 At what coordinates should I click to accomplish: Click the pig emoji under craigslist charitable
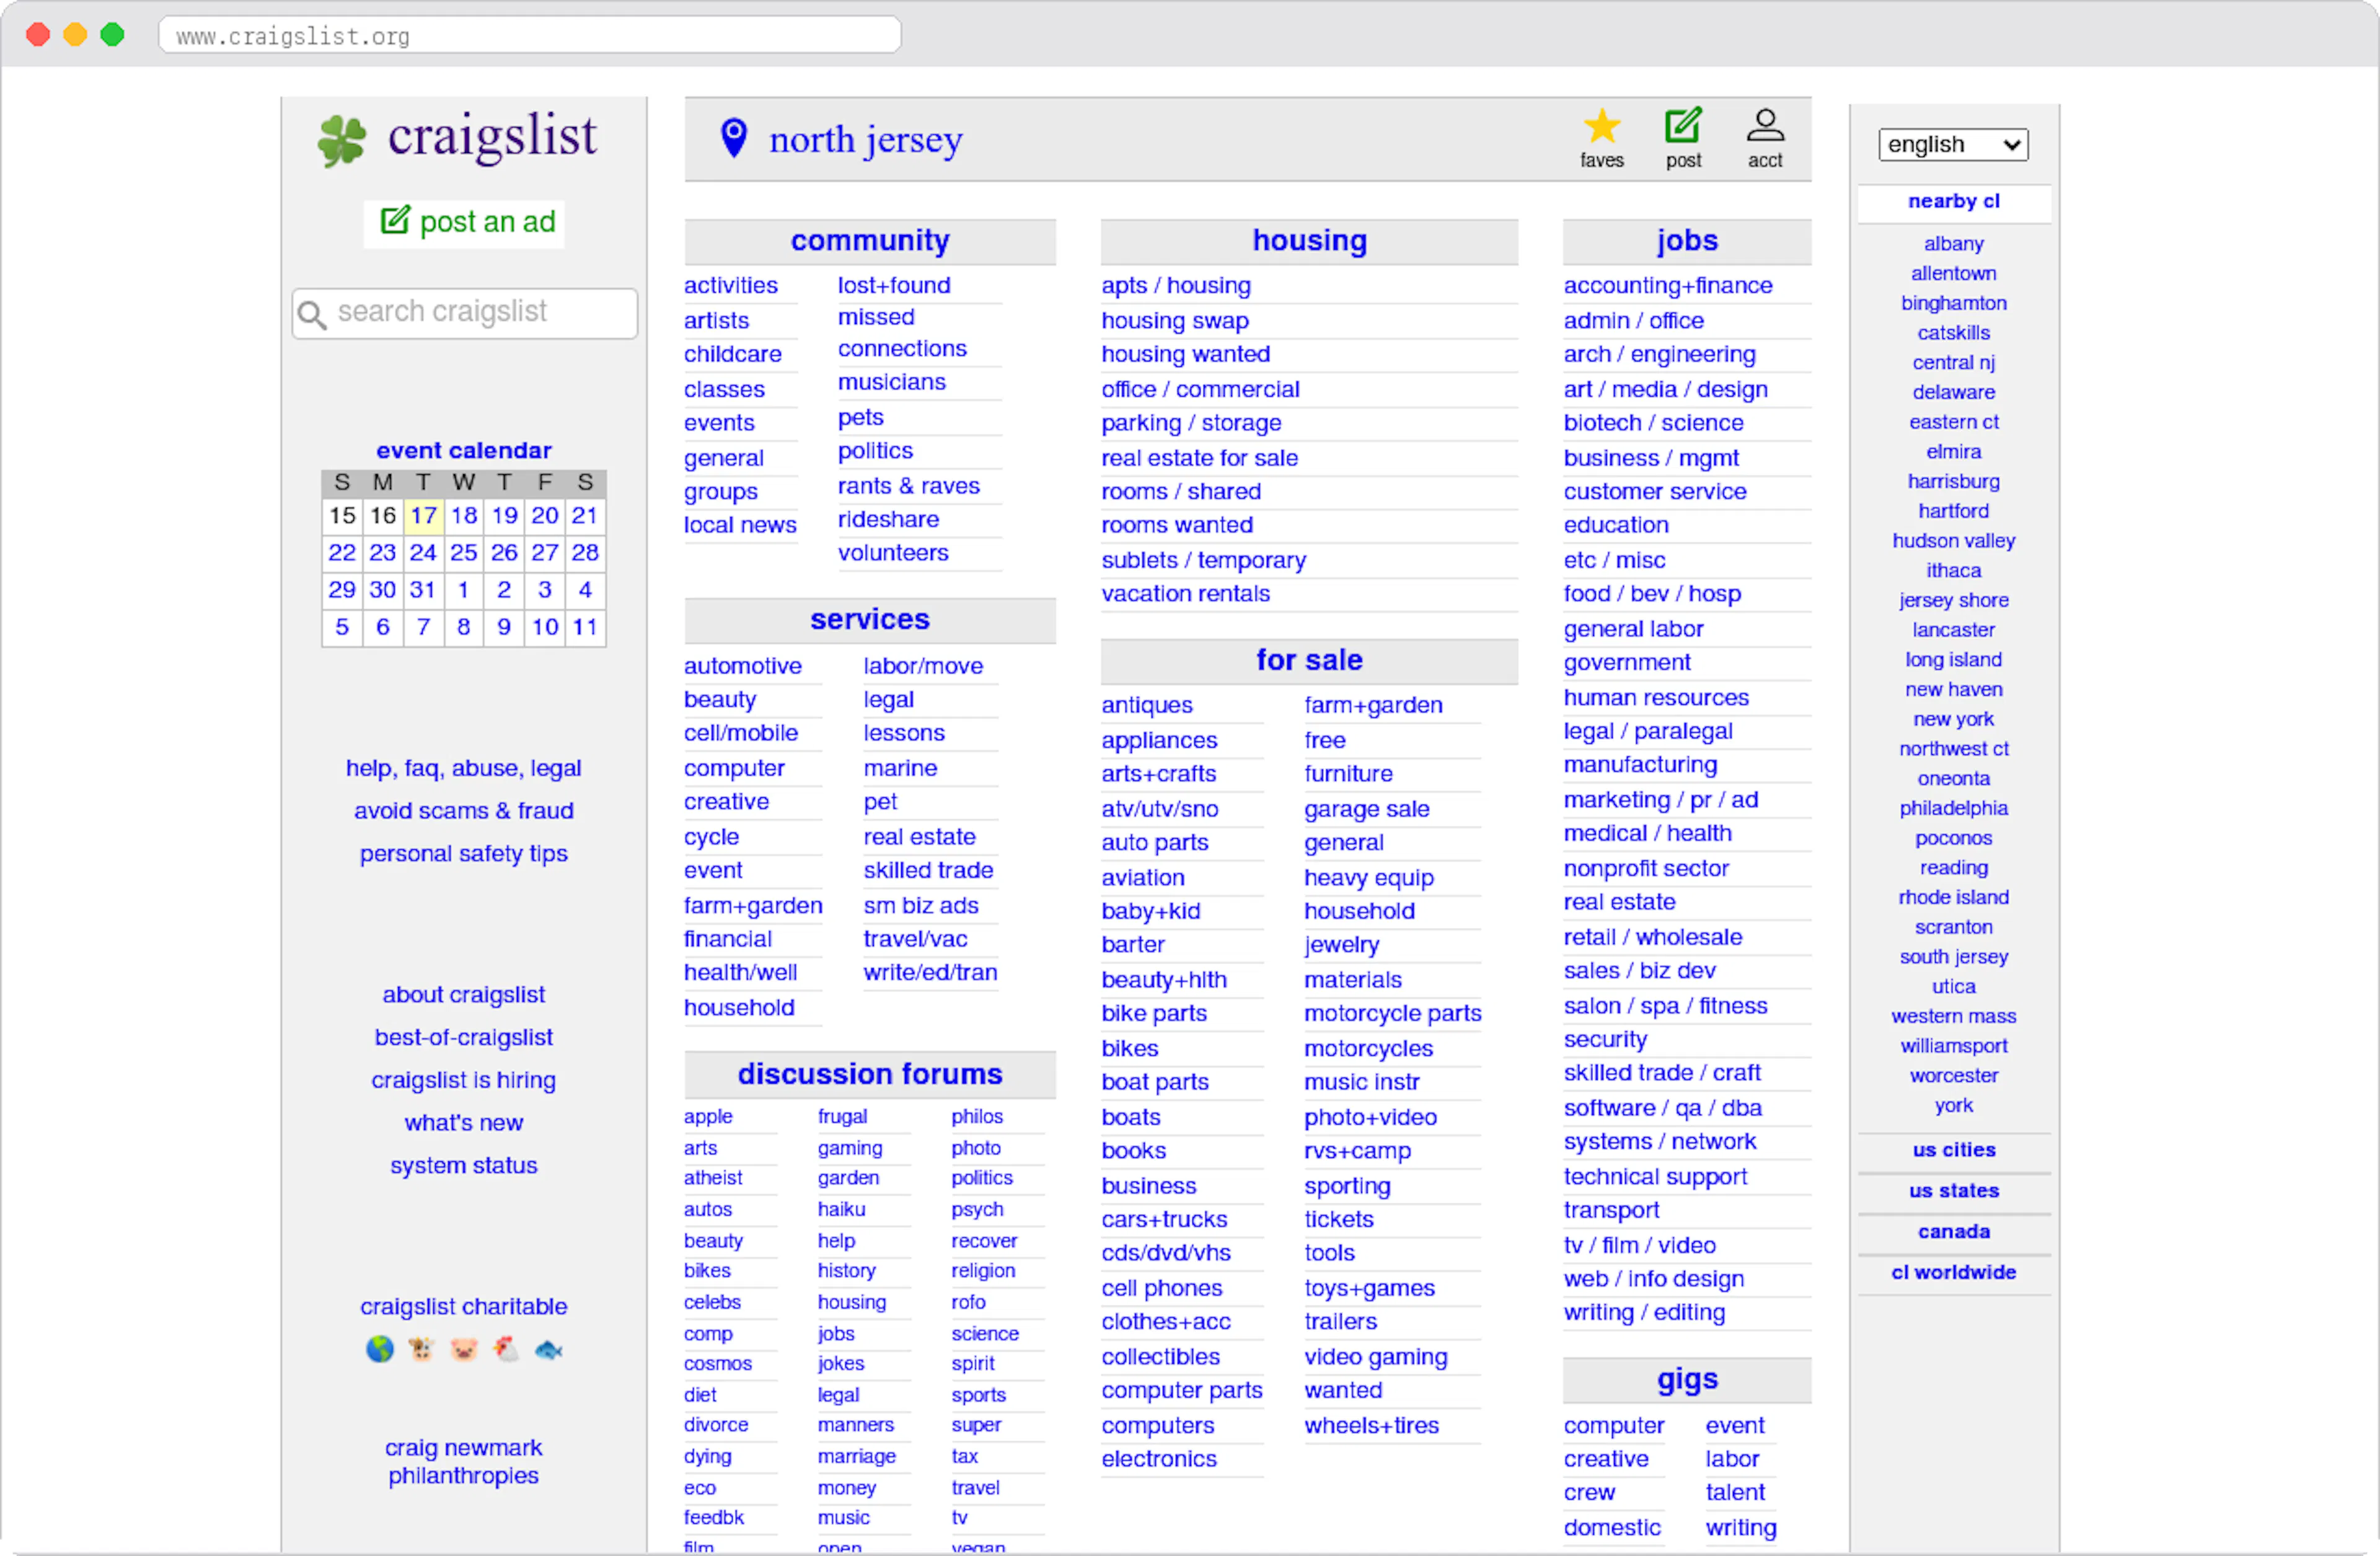coord(463,1349)
